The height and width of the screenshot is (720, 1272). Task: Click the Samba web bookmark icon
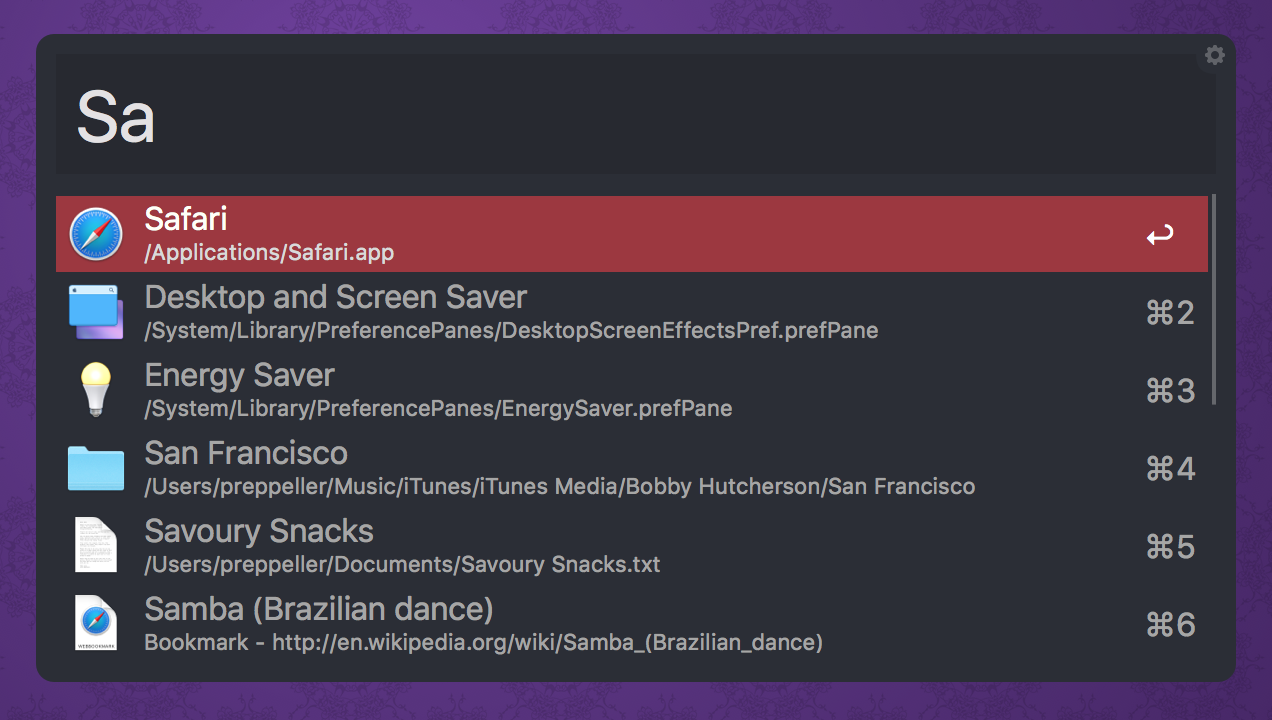coord(96,624)
